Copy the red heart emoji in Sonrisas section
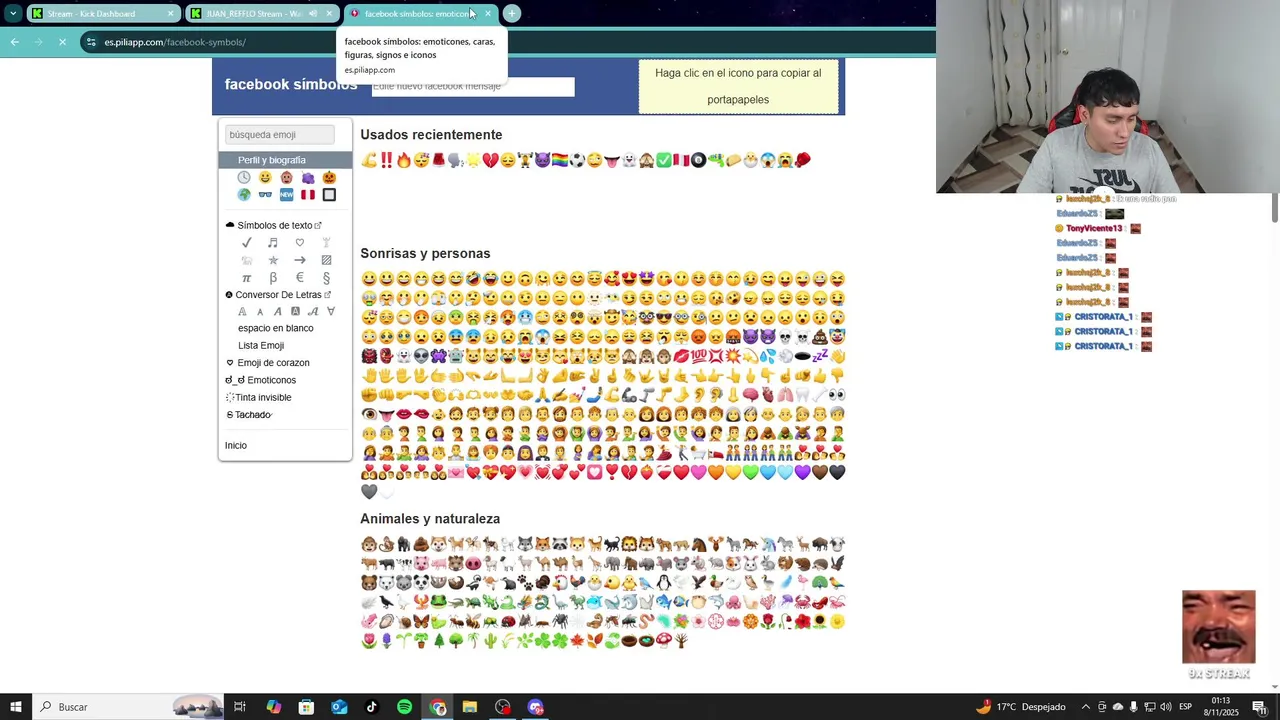 pos(681,472)
